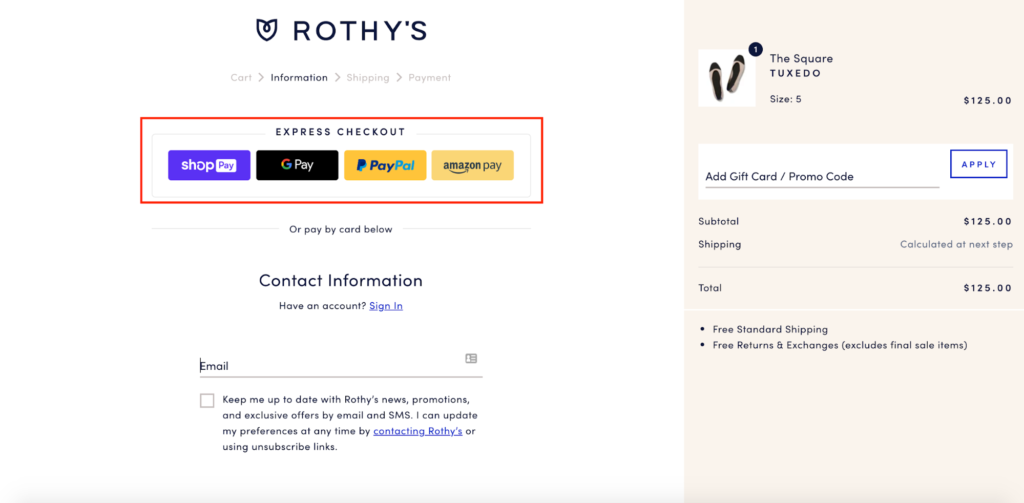Pay with Shop Pay button

point(209,165)
